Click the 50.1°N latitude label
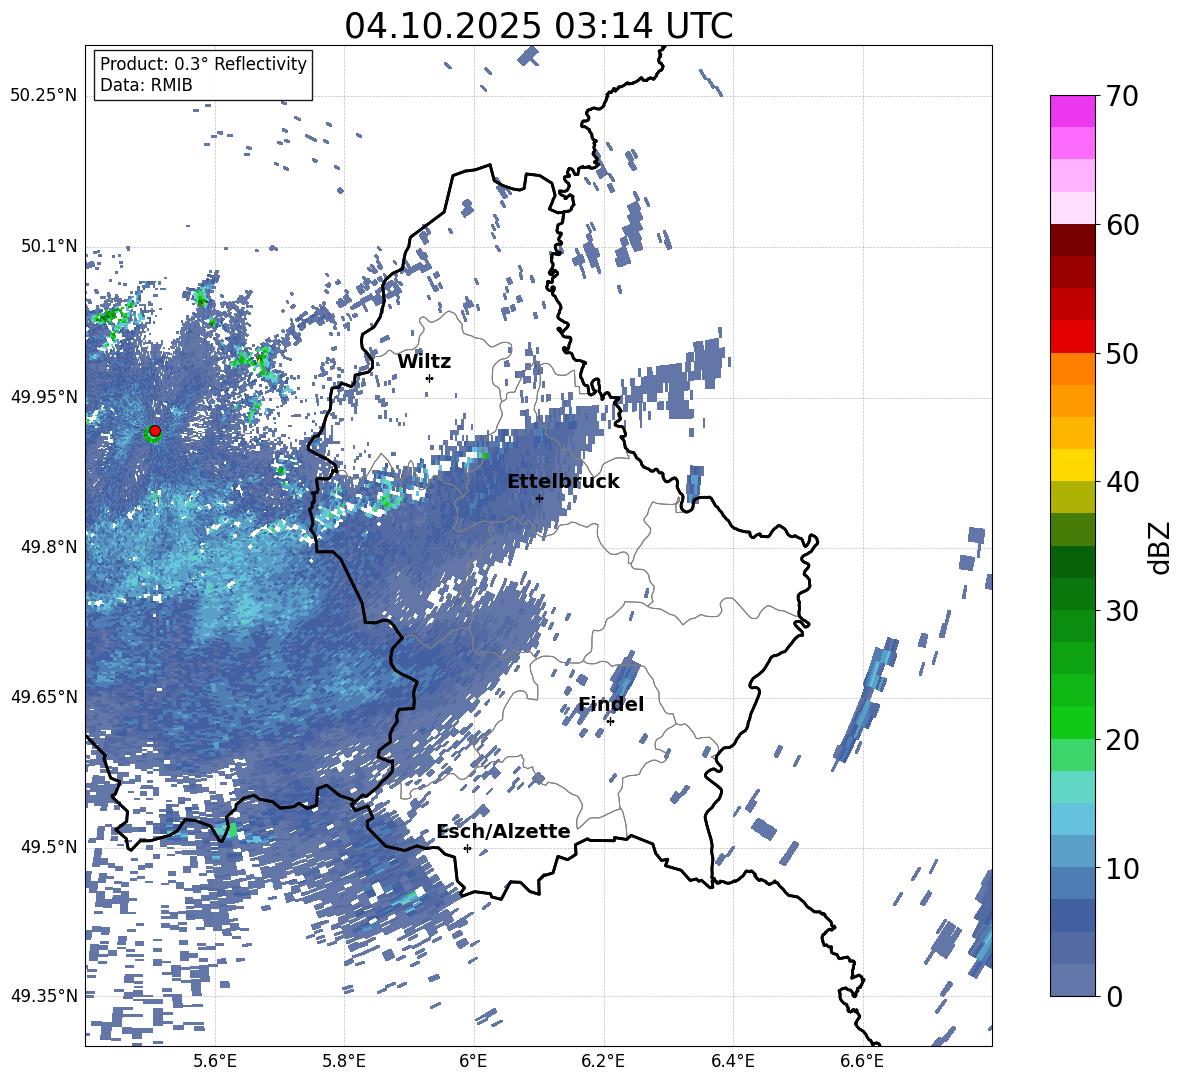Viewport: 1184px width, 1081px height. pyautogui.click(x=49, y=246)
